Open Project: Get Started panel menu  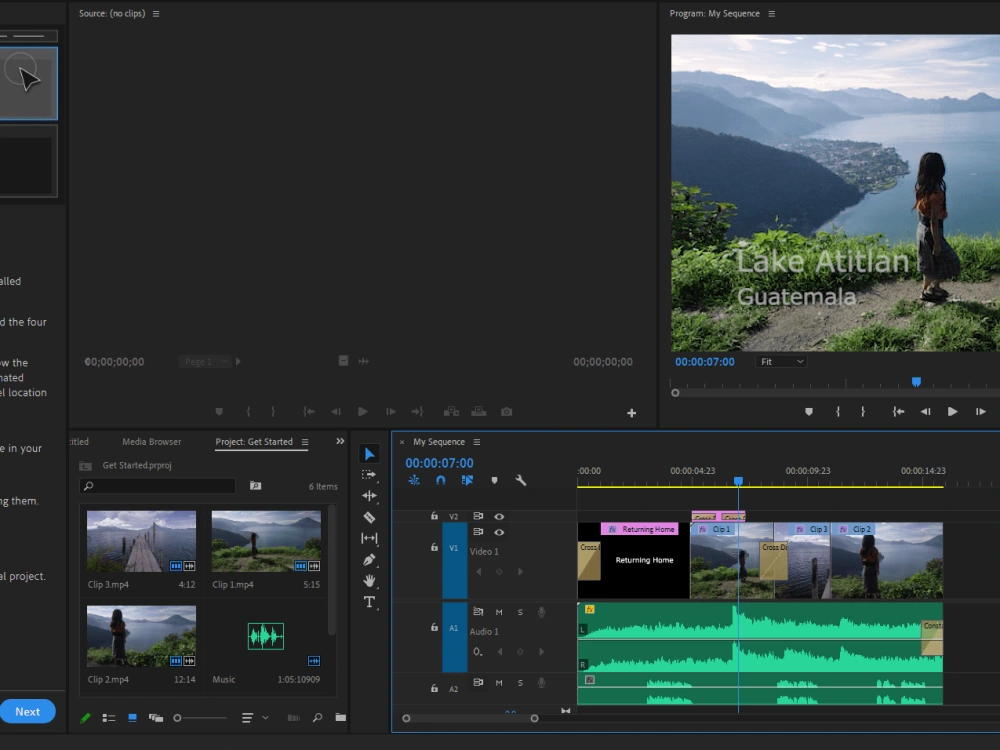305,442
